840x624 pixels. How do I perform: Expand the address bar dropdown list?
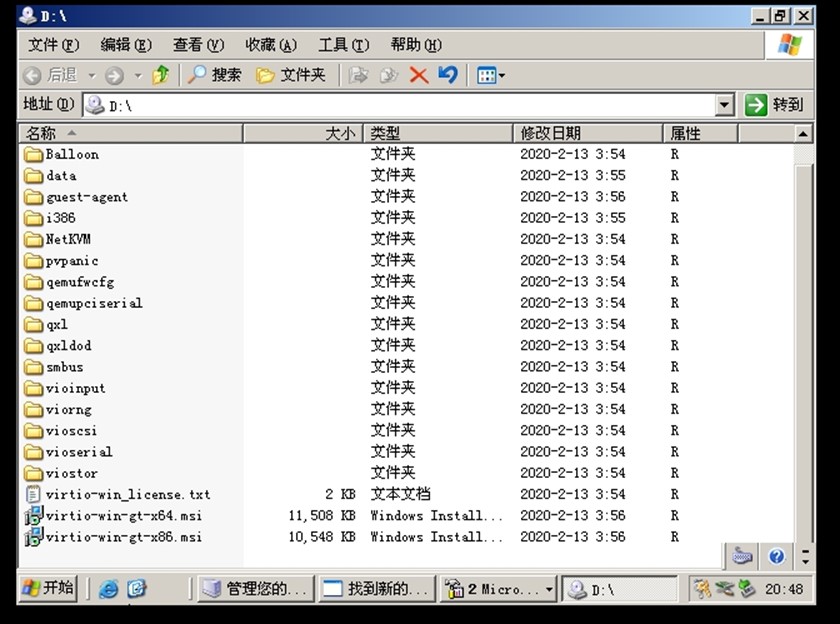tap(724, 105)
